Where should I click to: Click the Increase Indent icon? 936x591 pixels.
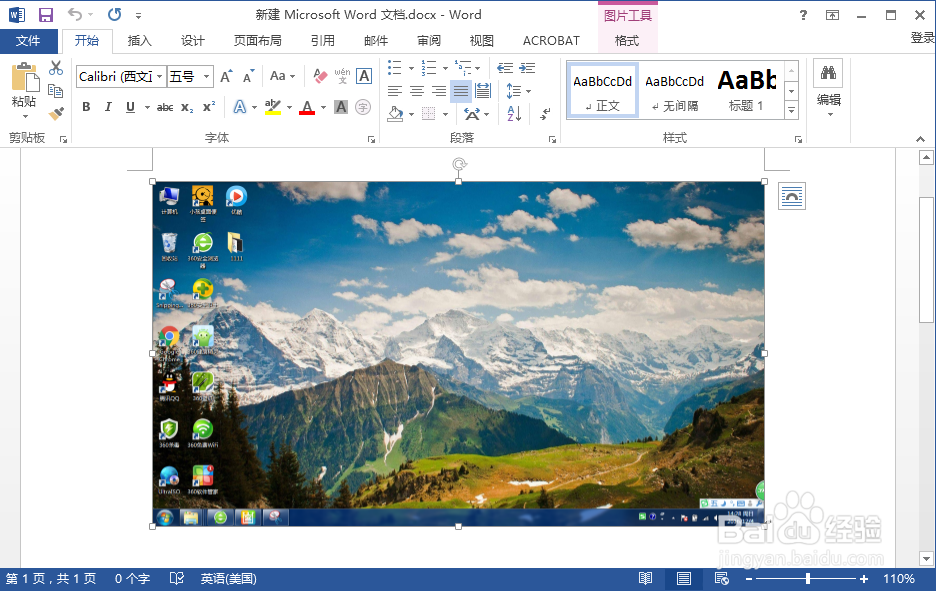527,68
